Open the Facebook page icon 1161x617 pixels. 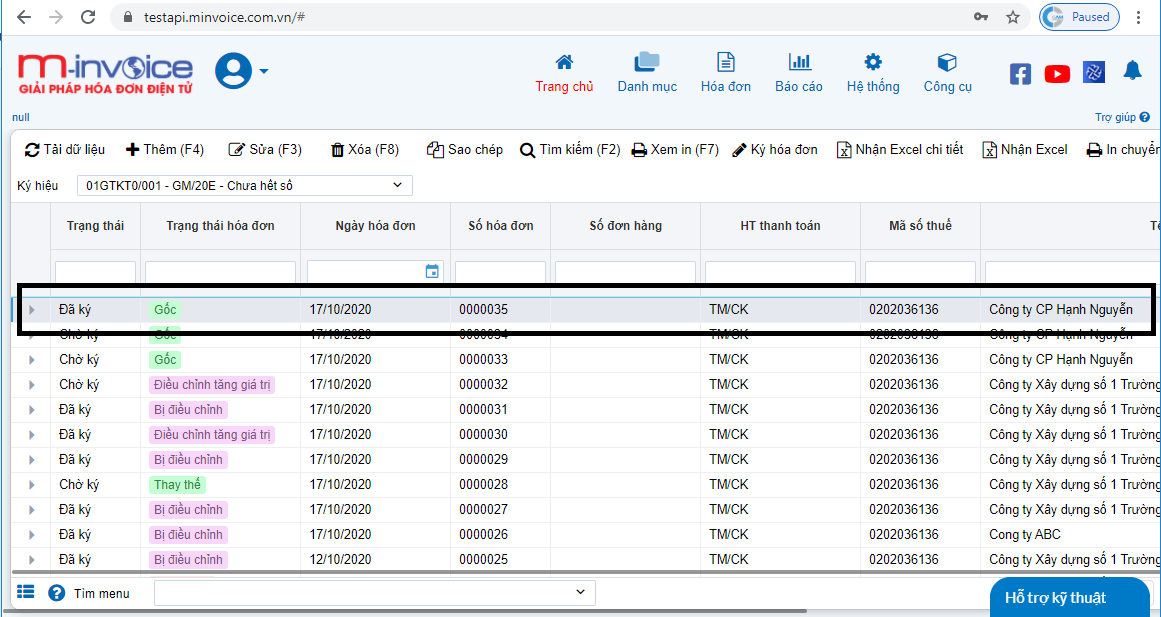click(1020, 73)
